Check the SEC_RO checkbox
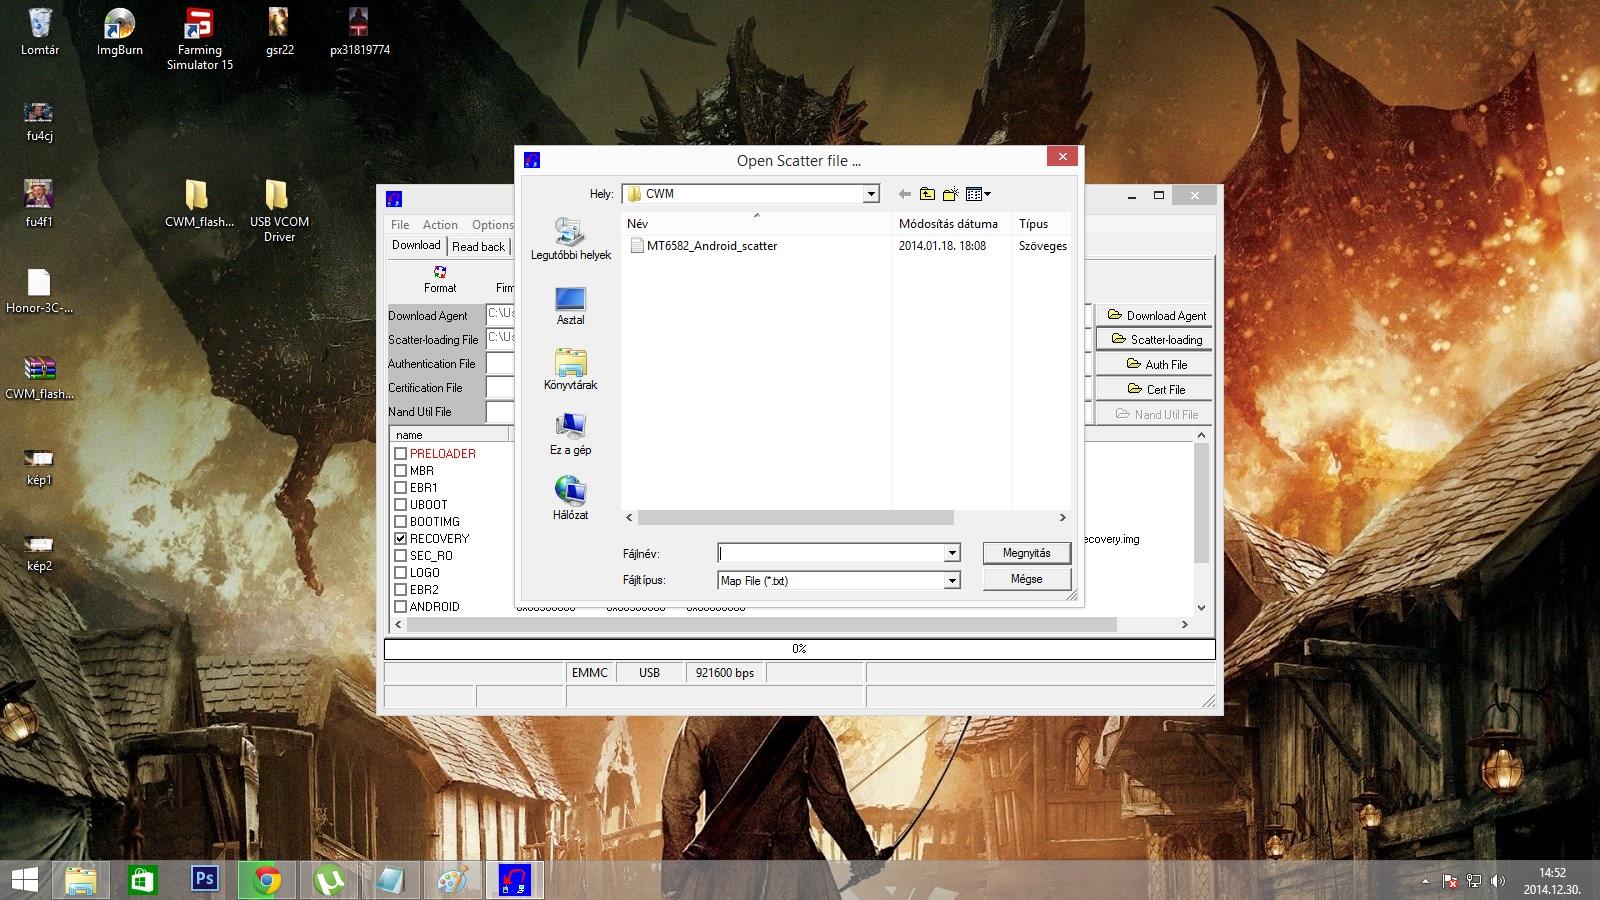The image size is (1600, 900). click(400, 556)
